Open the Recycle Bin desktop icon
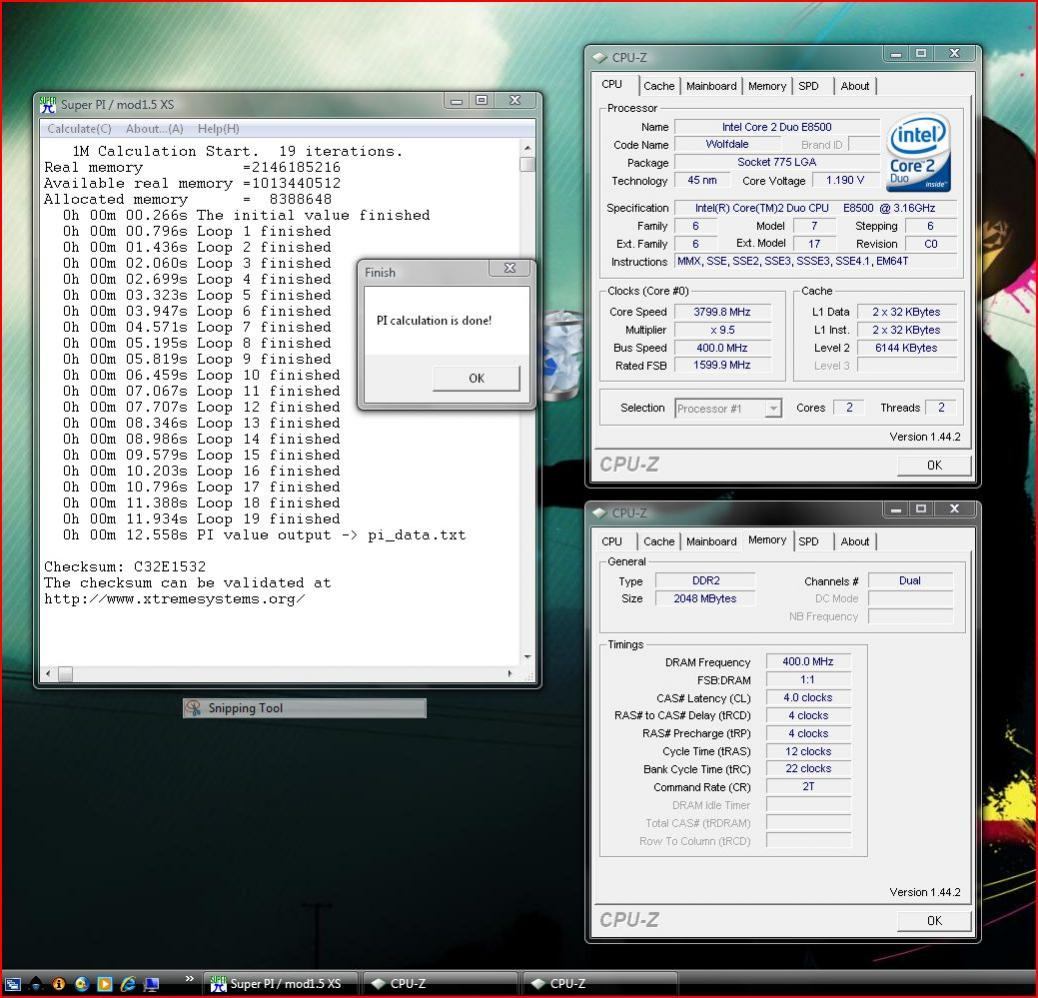This screenshot has height=998, width=1038. pos(563,356)
